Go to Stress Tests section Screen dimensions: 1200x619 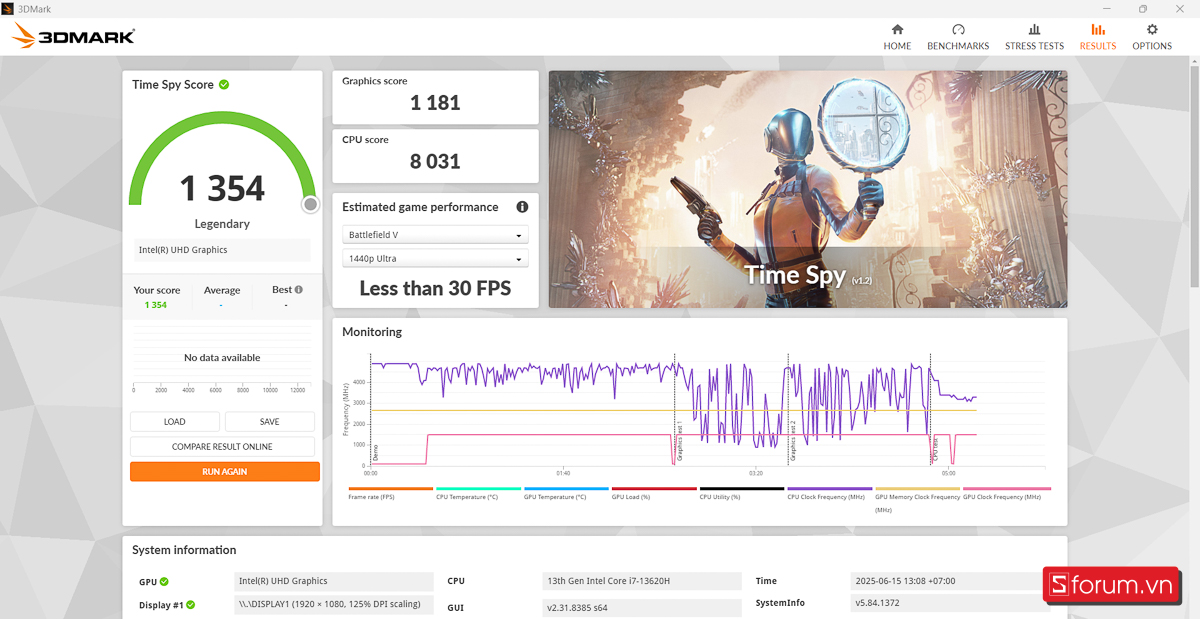coord(1034,37)
